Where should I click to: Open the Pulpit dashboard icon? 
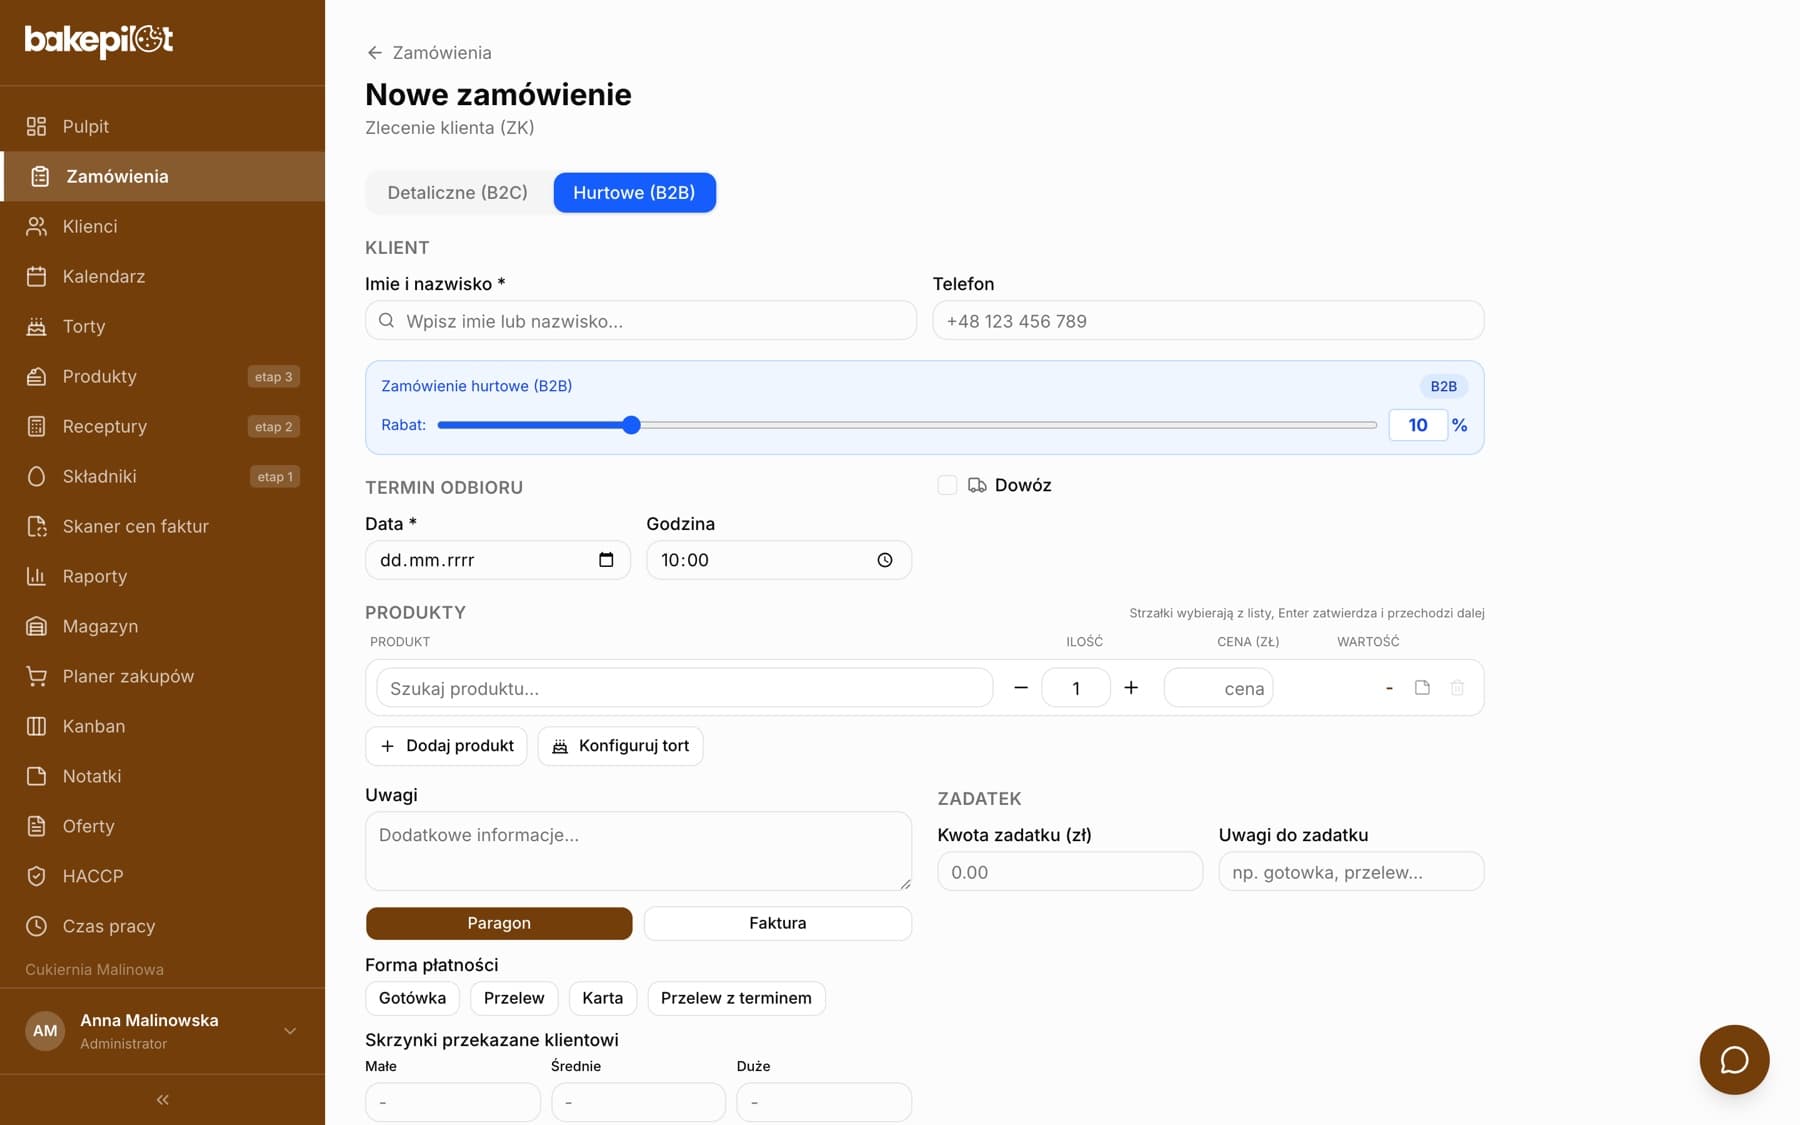36,126
